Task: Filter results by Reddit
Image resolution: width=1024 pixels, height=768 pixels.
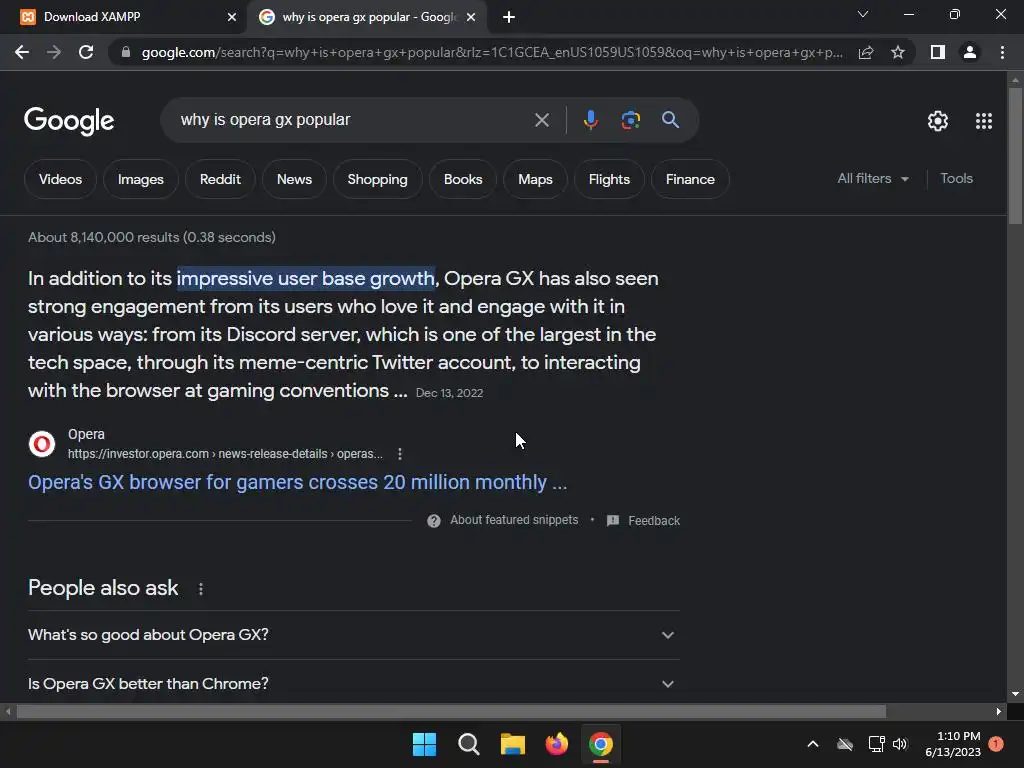Action: [x=220, y=179]
